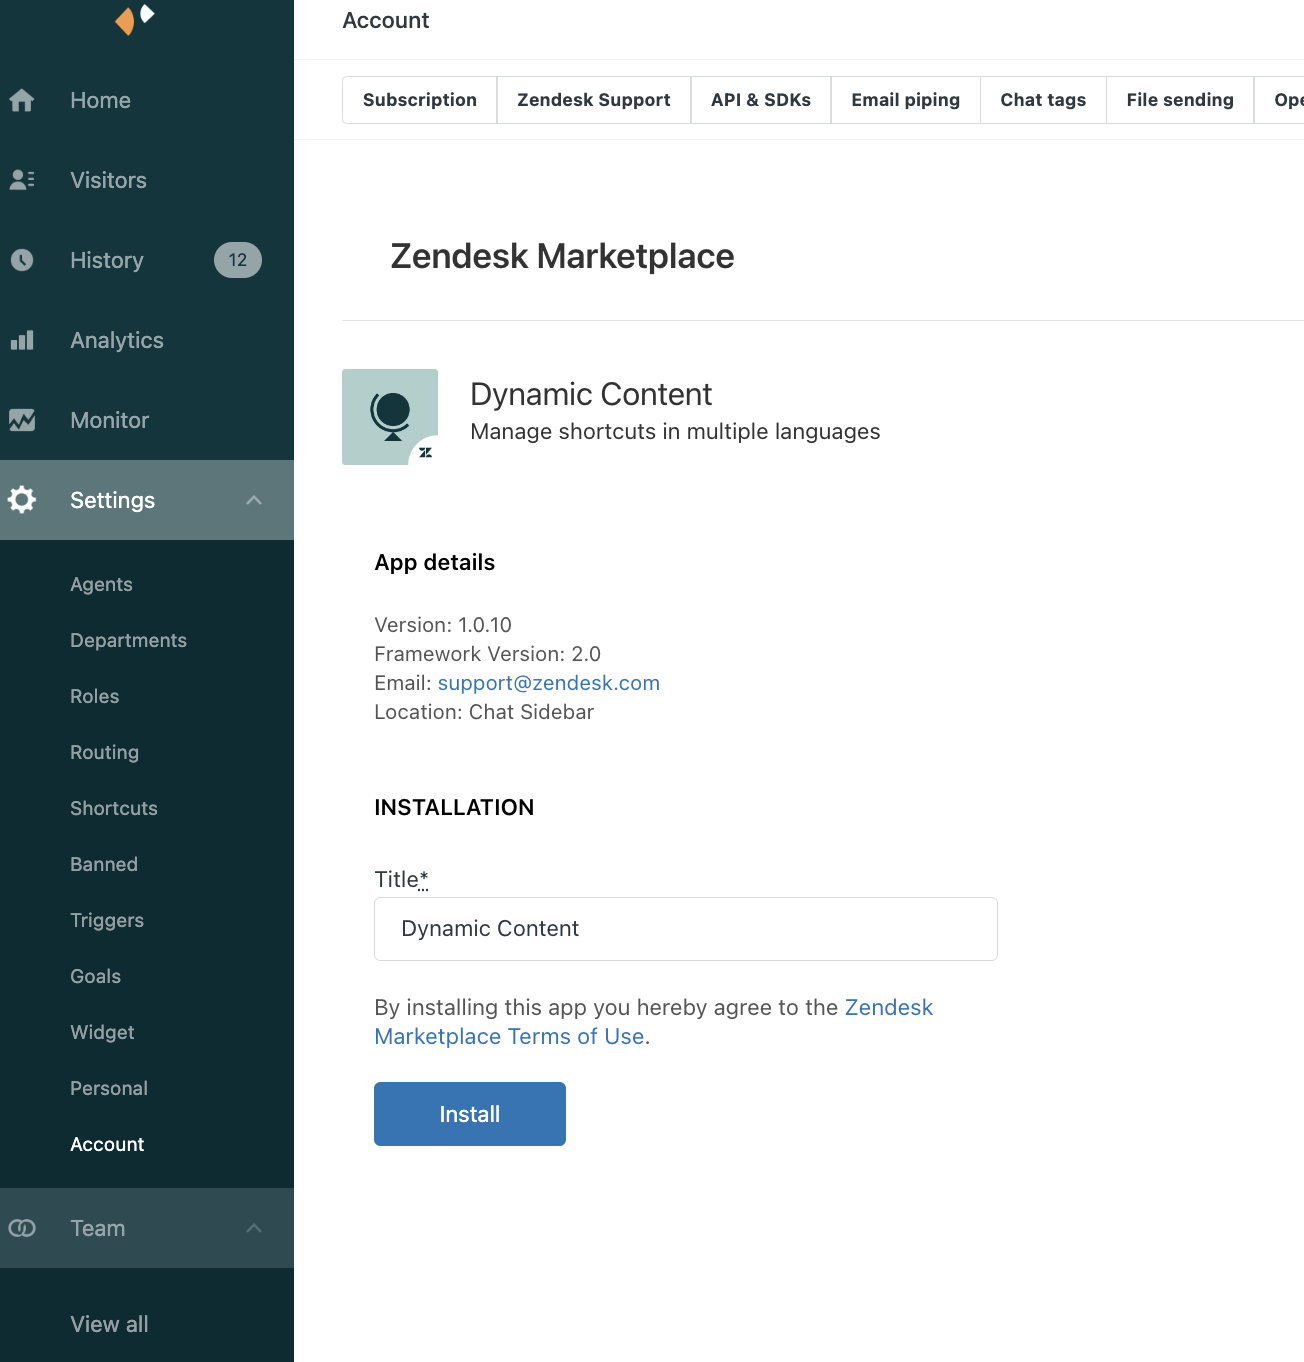Click the Home house icon
This screenshot has width=1304, height=1362.
pyautogui.click(x=22, y=100)
